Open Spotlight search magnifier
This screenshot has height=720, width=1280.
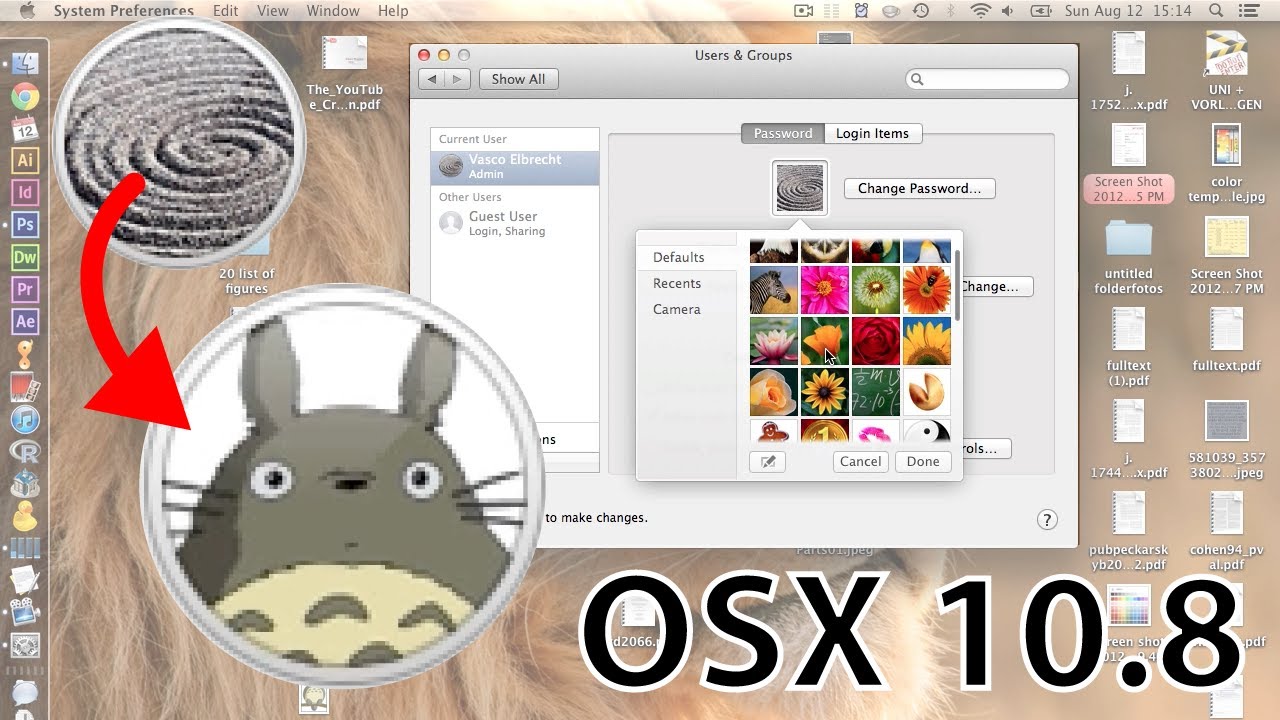click(x=1216, y=11)
